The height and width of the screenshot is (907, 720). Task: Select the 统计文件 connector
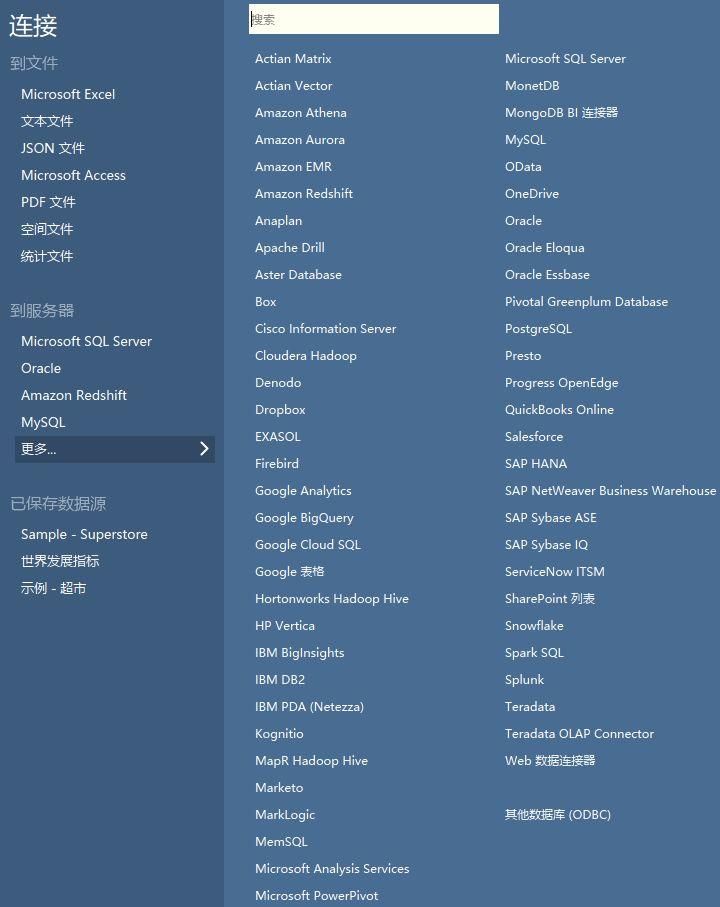pyautogui.click(x=47, y=256)
